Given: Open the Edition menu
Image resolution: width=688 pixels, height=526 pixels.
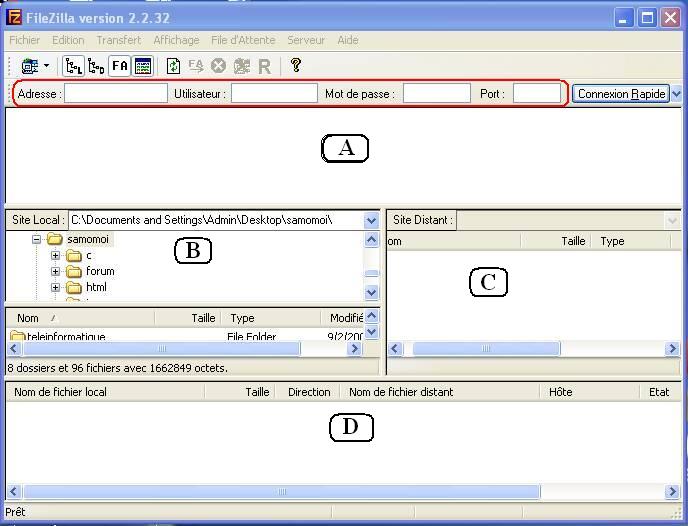Looking at the screenshot, I should pyautogui.click(x=68, y=40).
